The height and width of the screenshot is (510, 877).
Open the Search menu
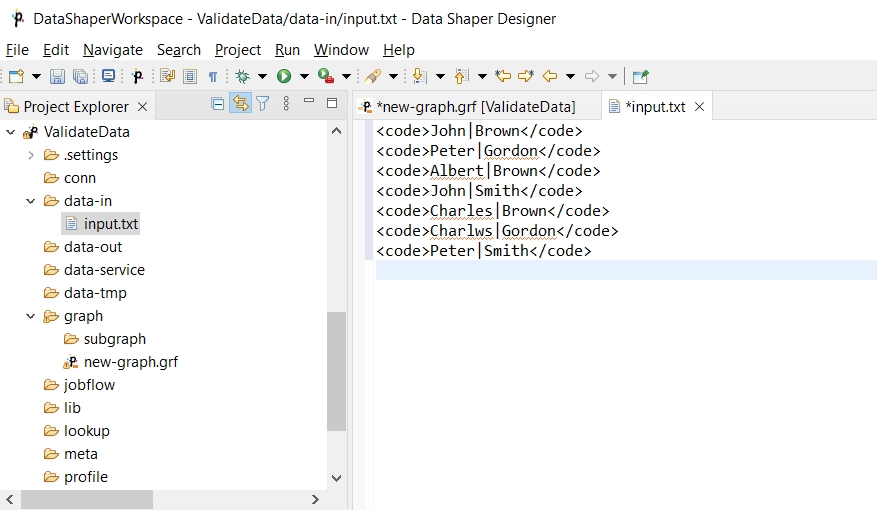coord(178,50)
